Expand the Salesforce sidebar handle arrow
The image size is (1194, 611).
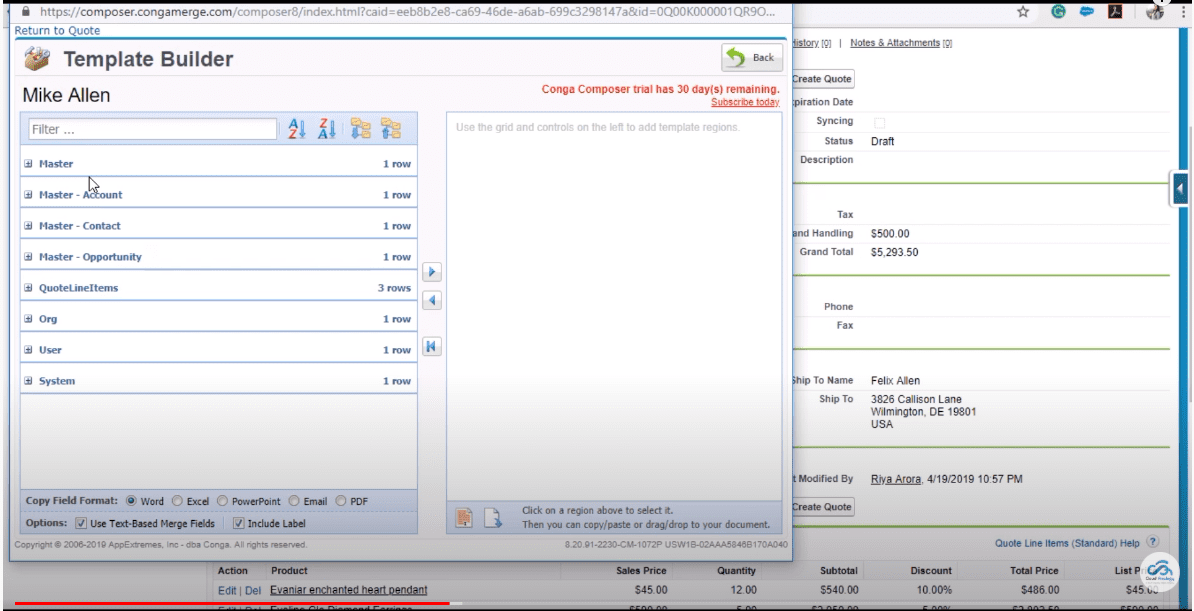pos(1181,189)
